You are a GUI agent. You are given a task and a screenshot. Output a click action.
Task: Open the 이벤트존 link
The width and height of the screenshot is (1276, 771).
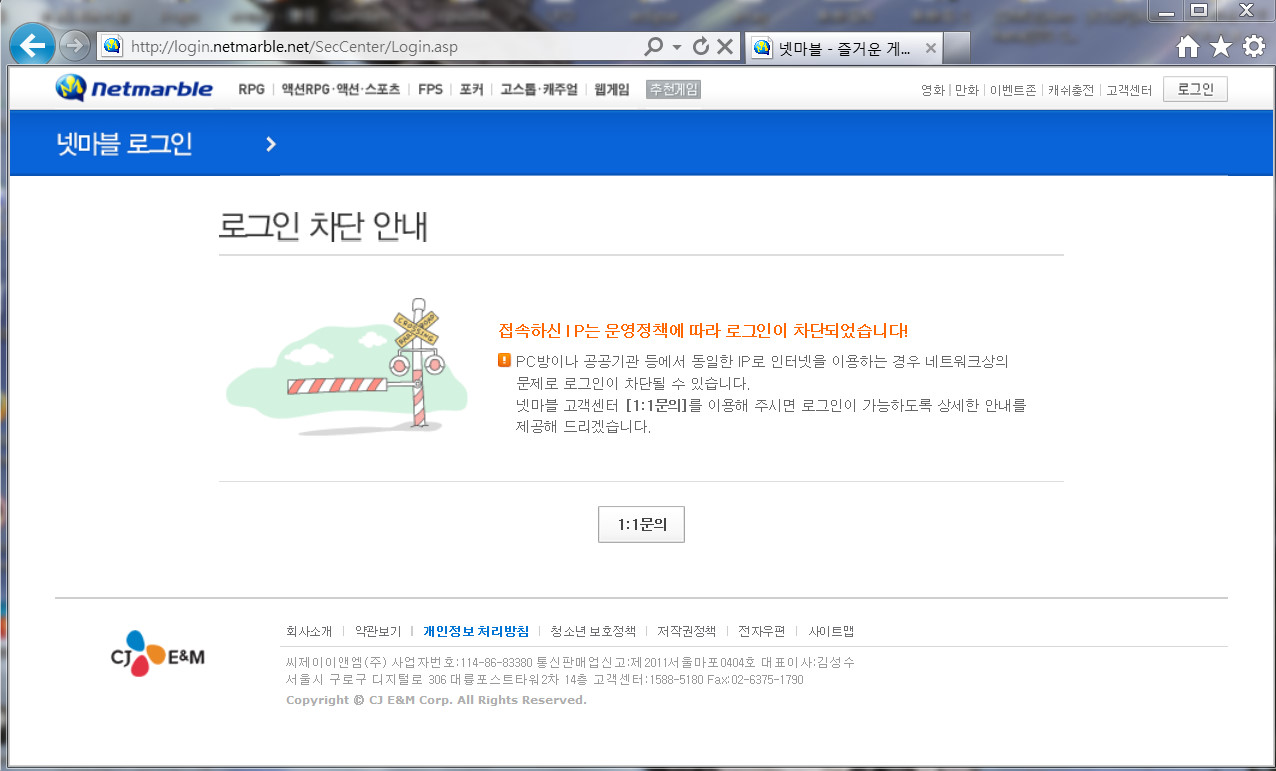[1012, 90]
